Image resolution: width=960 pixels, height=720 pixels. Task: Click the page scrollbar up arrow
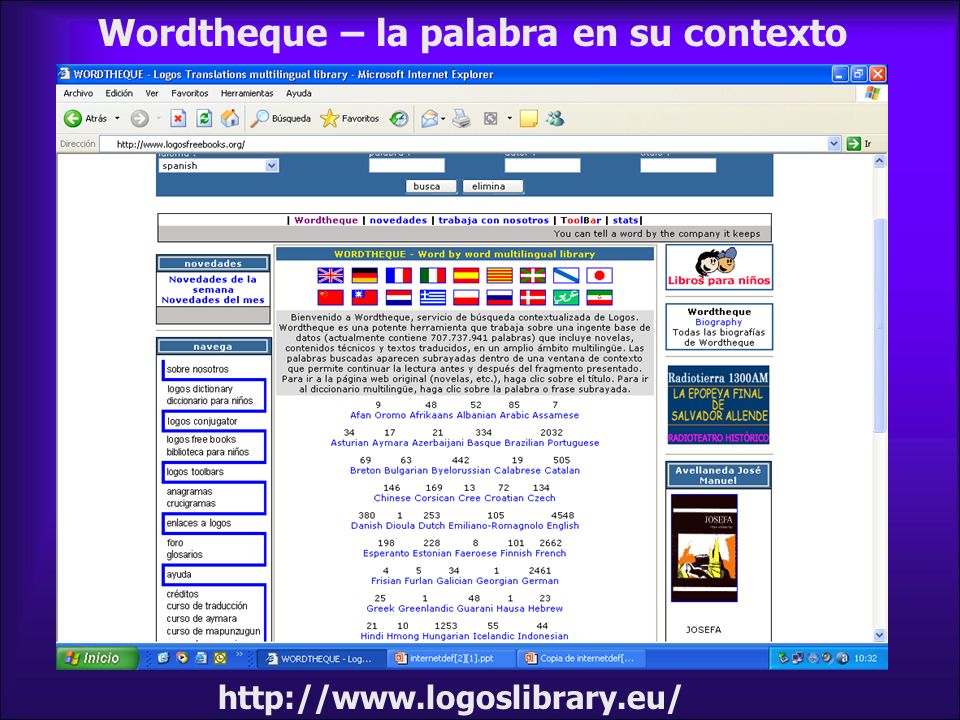[x=880, y=161]
